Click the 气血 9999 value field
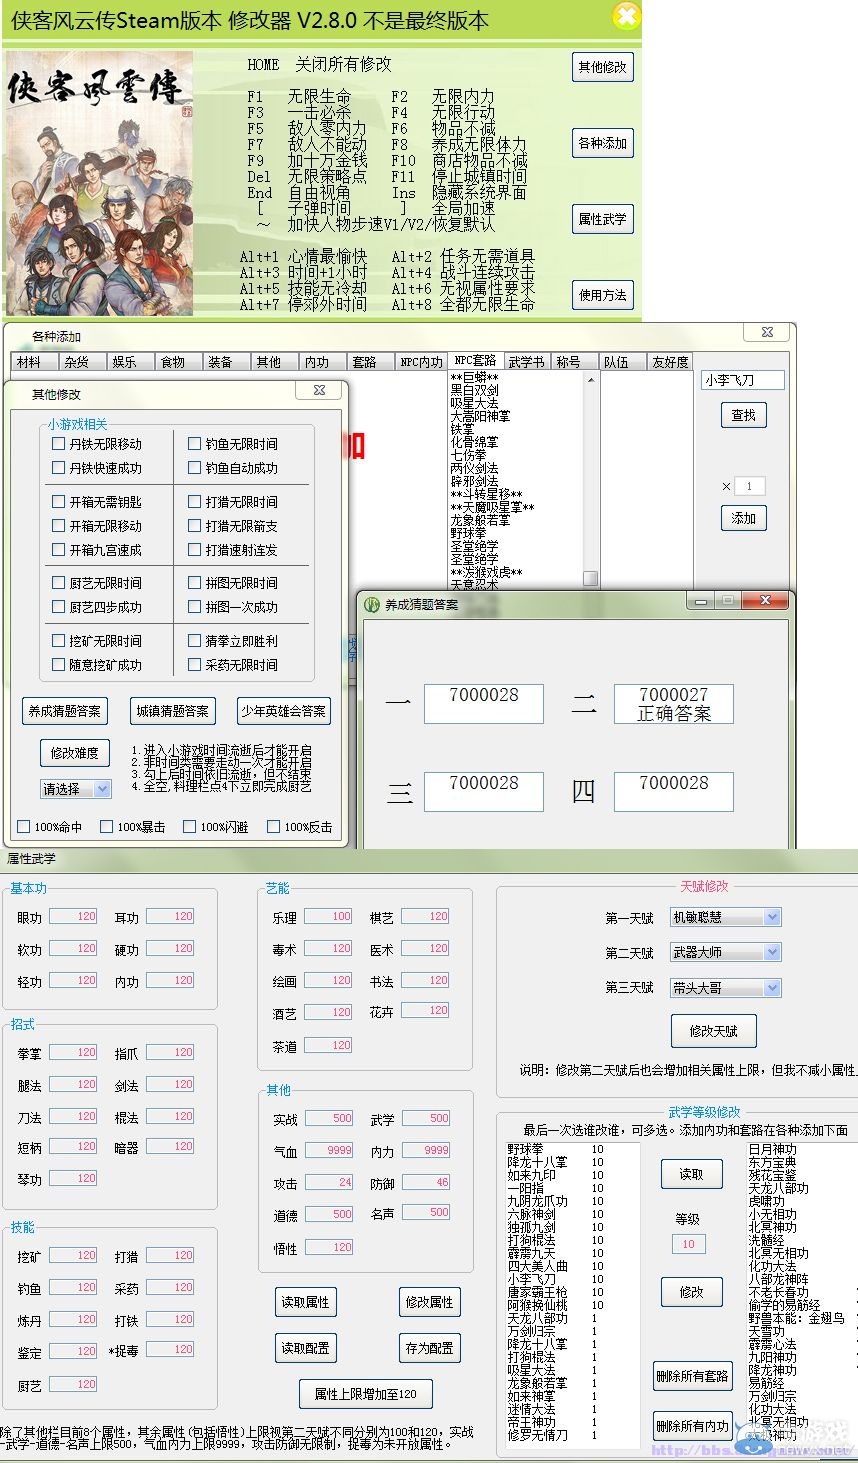Screen dimensions: 858x1463 329,1151
